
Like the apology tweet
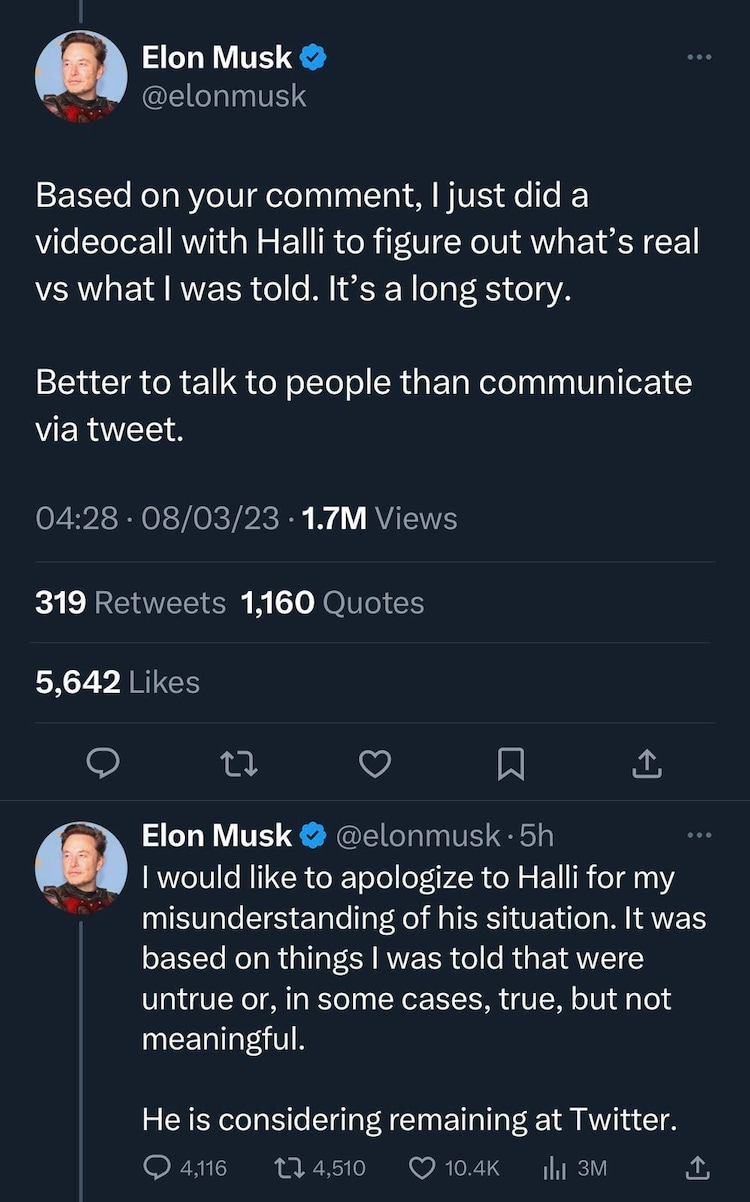click(x=426, y=1167)
